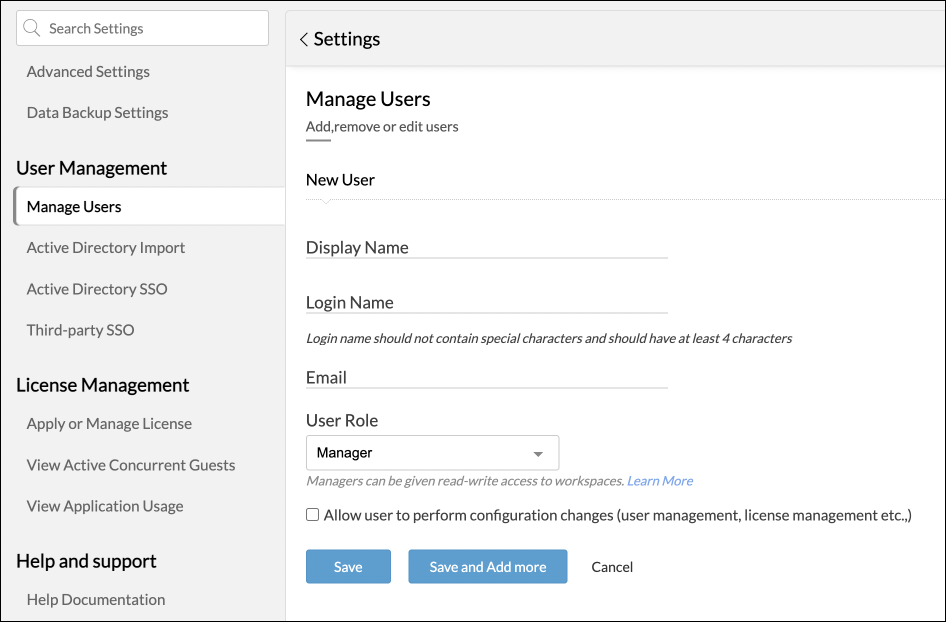
Task: Click into the Email field
Action: tap(486, 377)
